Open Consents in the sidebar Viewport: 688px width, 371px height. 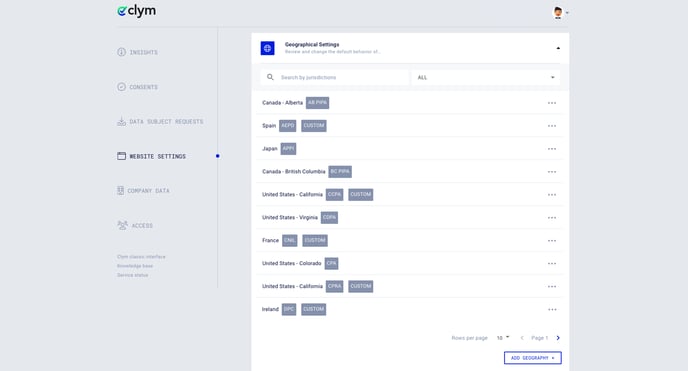click(137, 87)
